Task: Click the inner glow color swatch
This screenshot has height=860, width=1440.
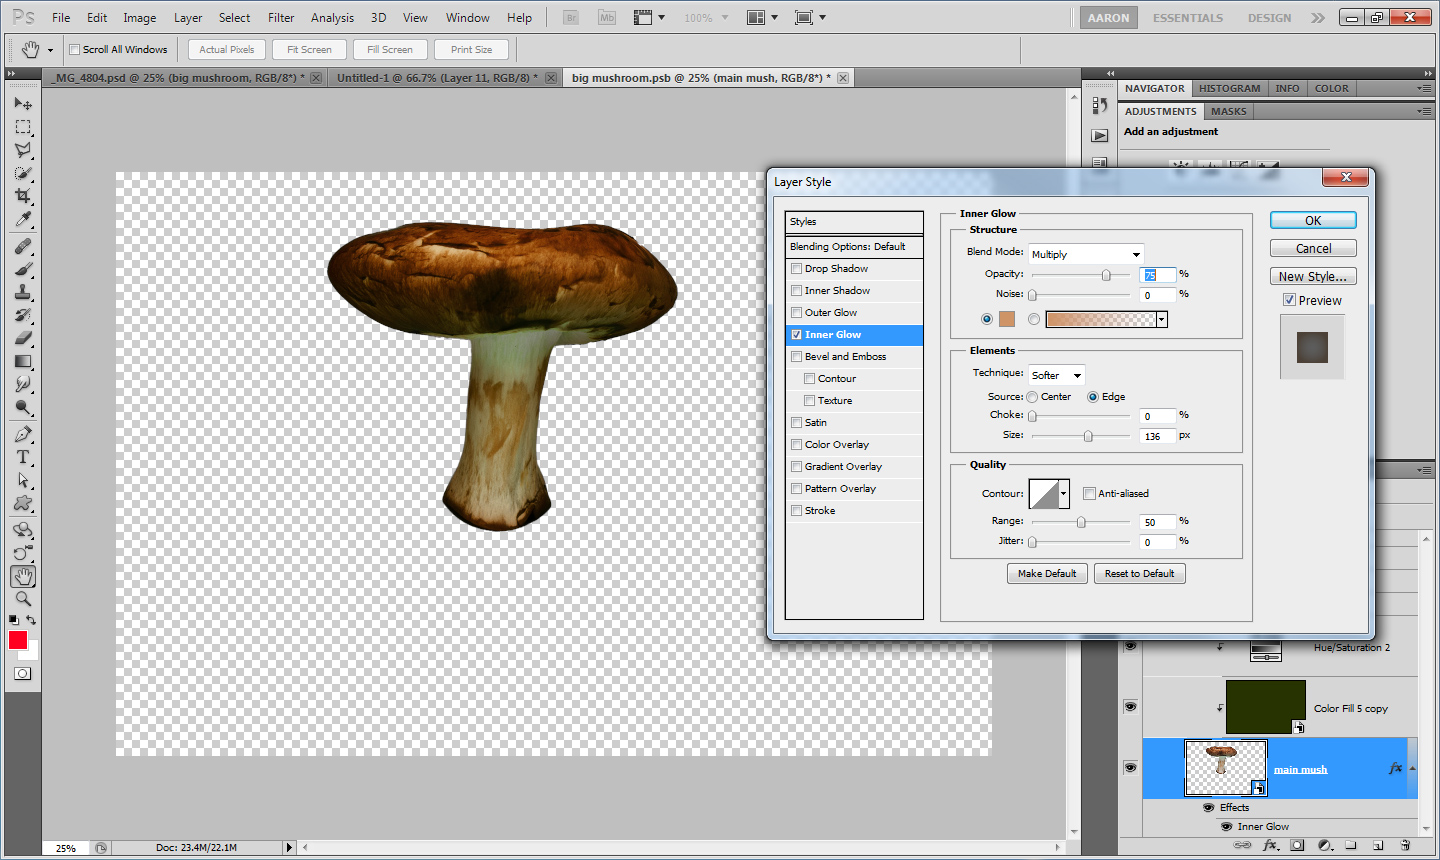Action: pyautogui.click(x=1006, y=319)
